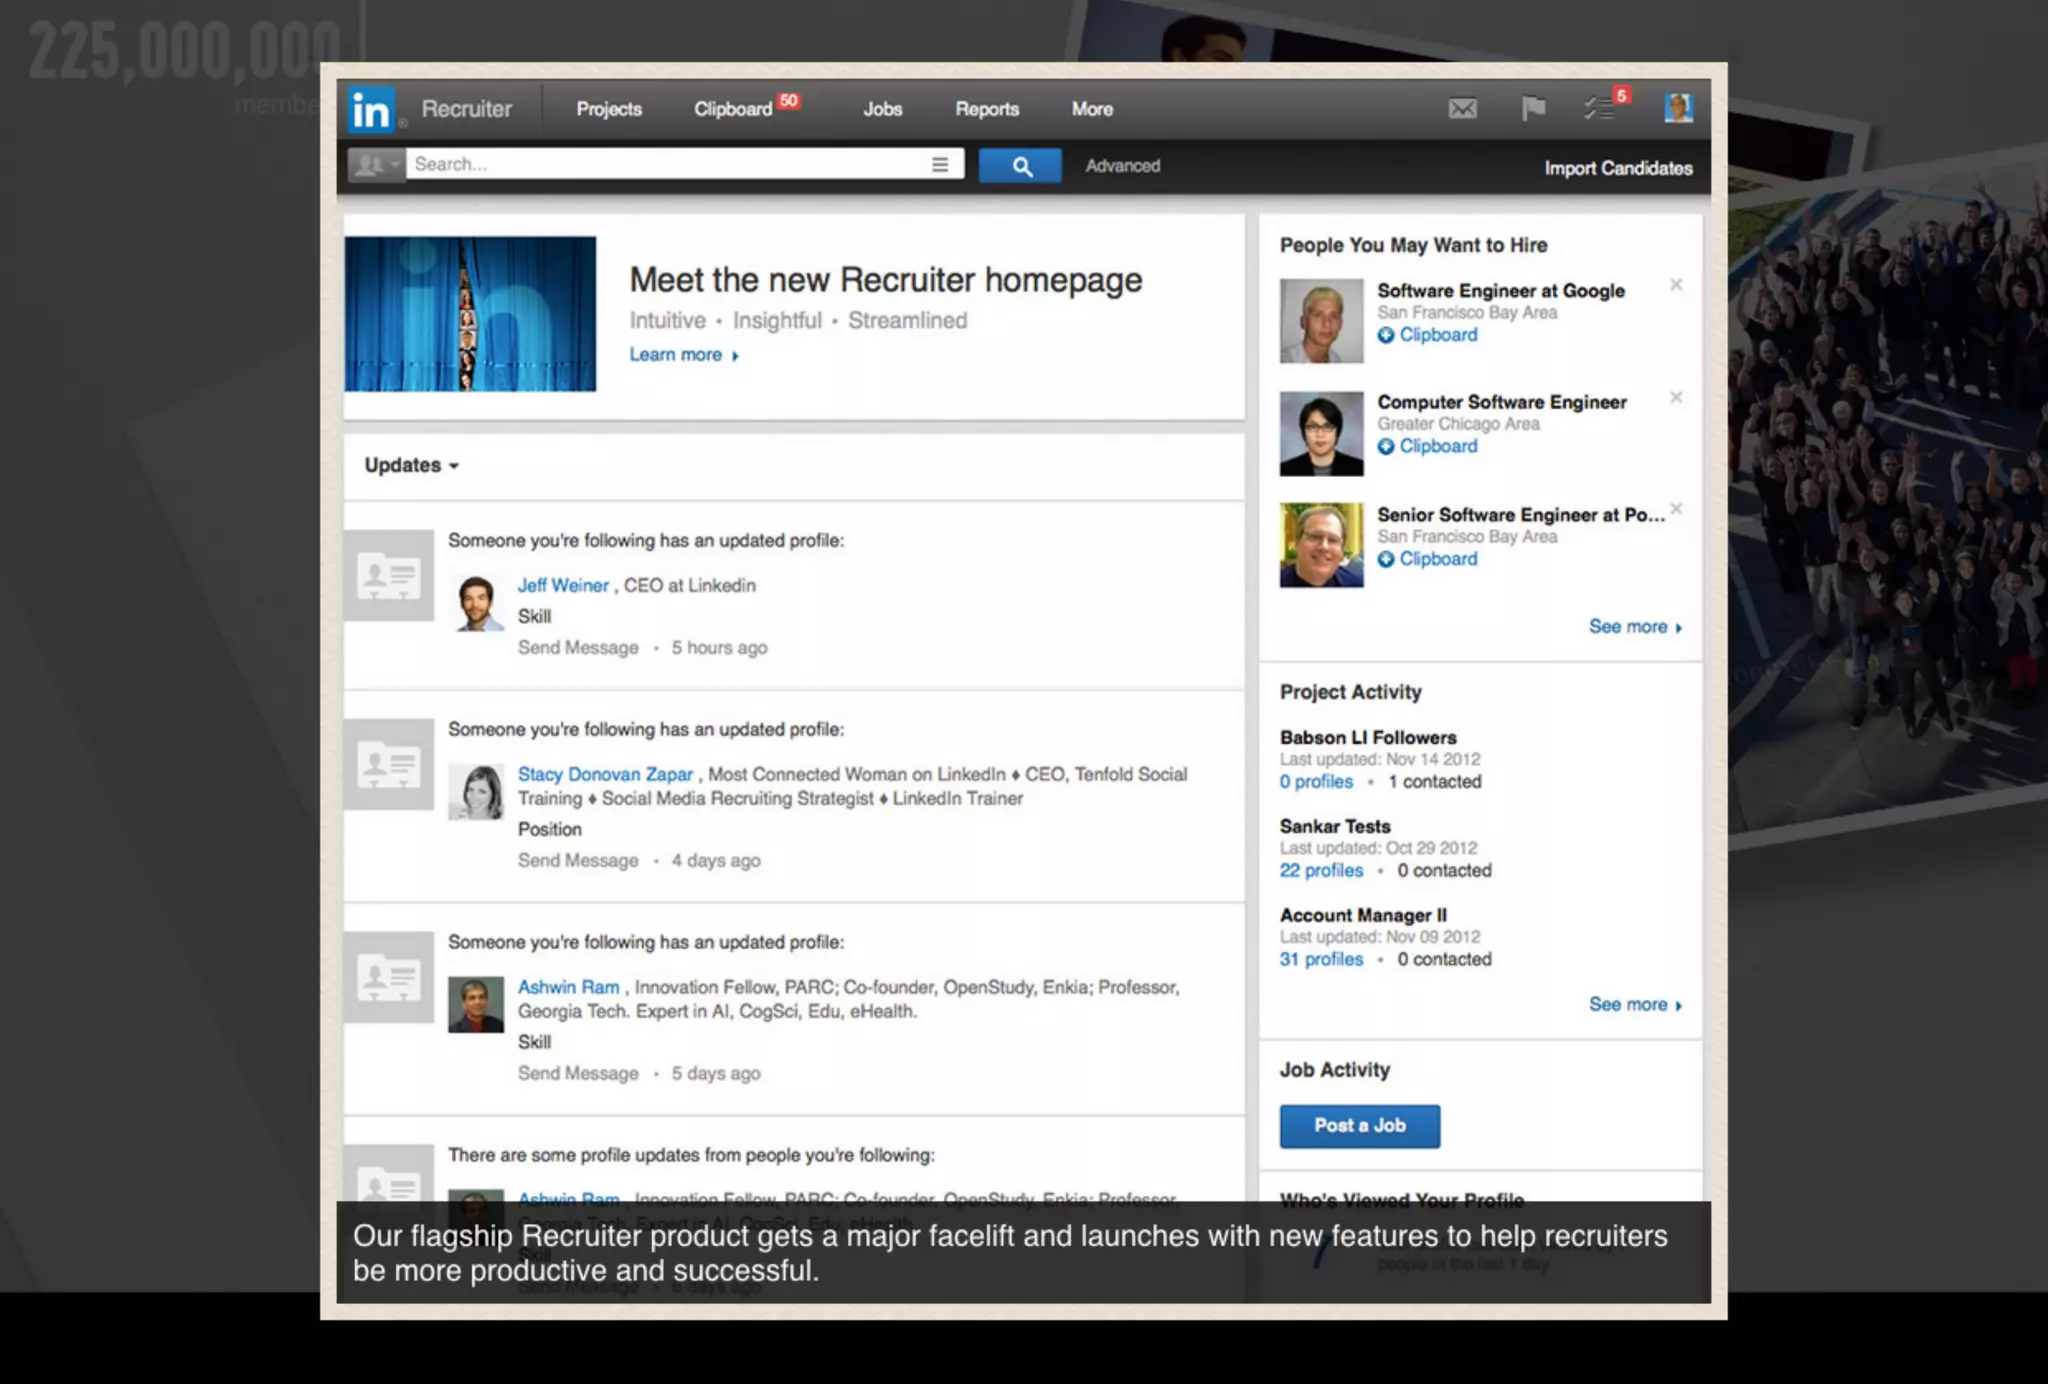The image size is (2048, 1384).
Task: Open Advanced search link
Action: tap(1123, 166)
